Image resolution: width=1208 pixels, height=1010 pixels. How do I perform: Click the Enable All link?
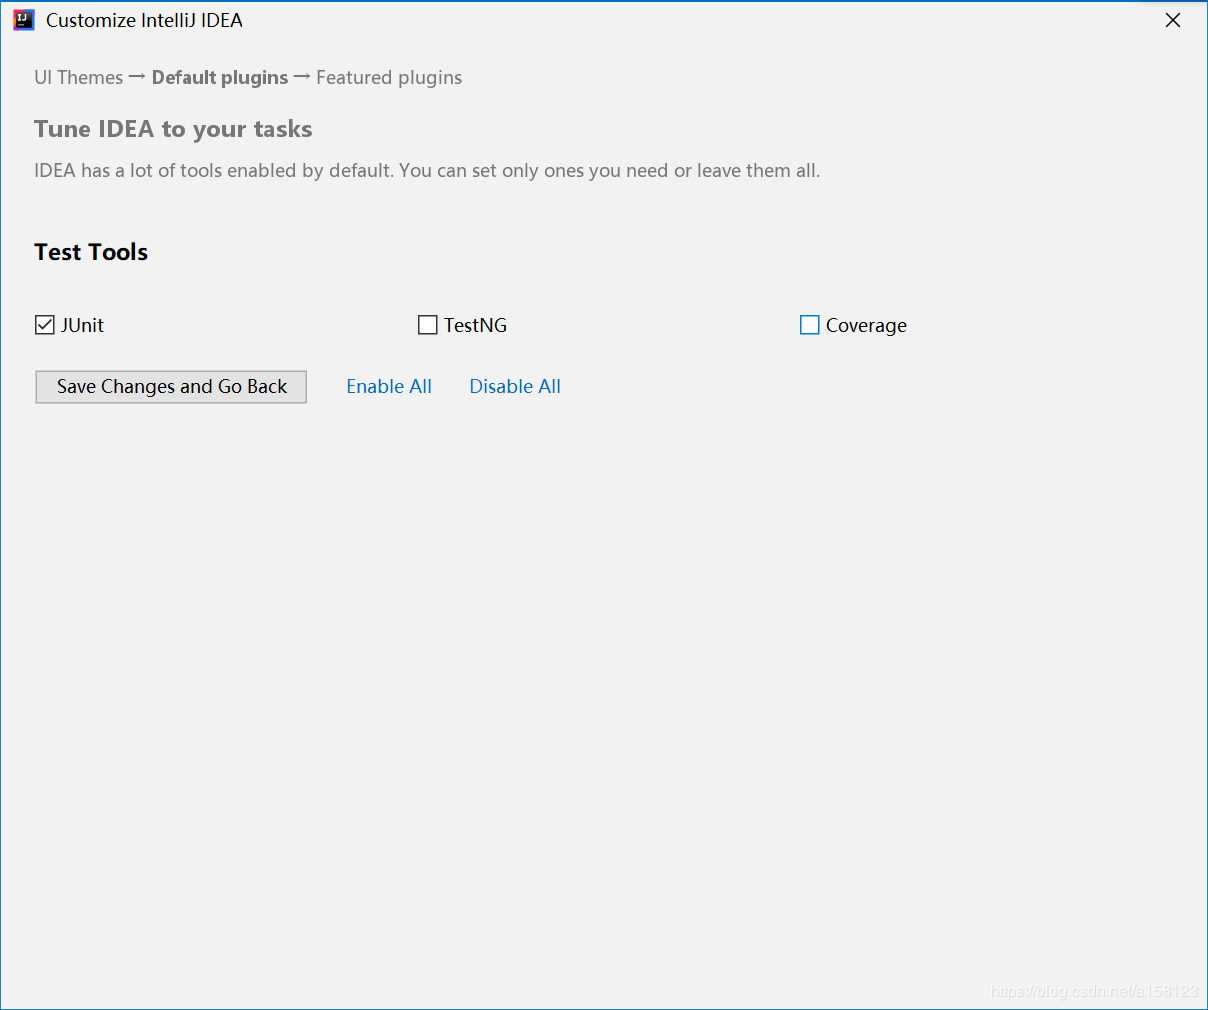point(389,387)
